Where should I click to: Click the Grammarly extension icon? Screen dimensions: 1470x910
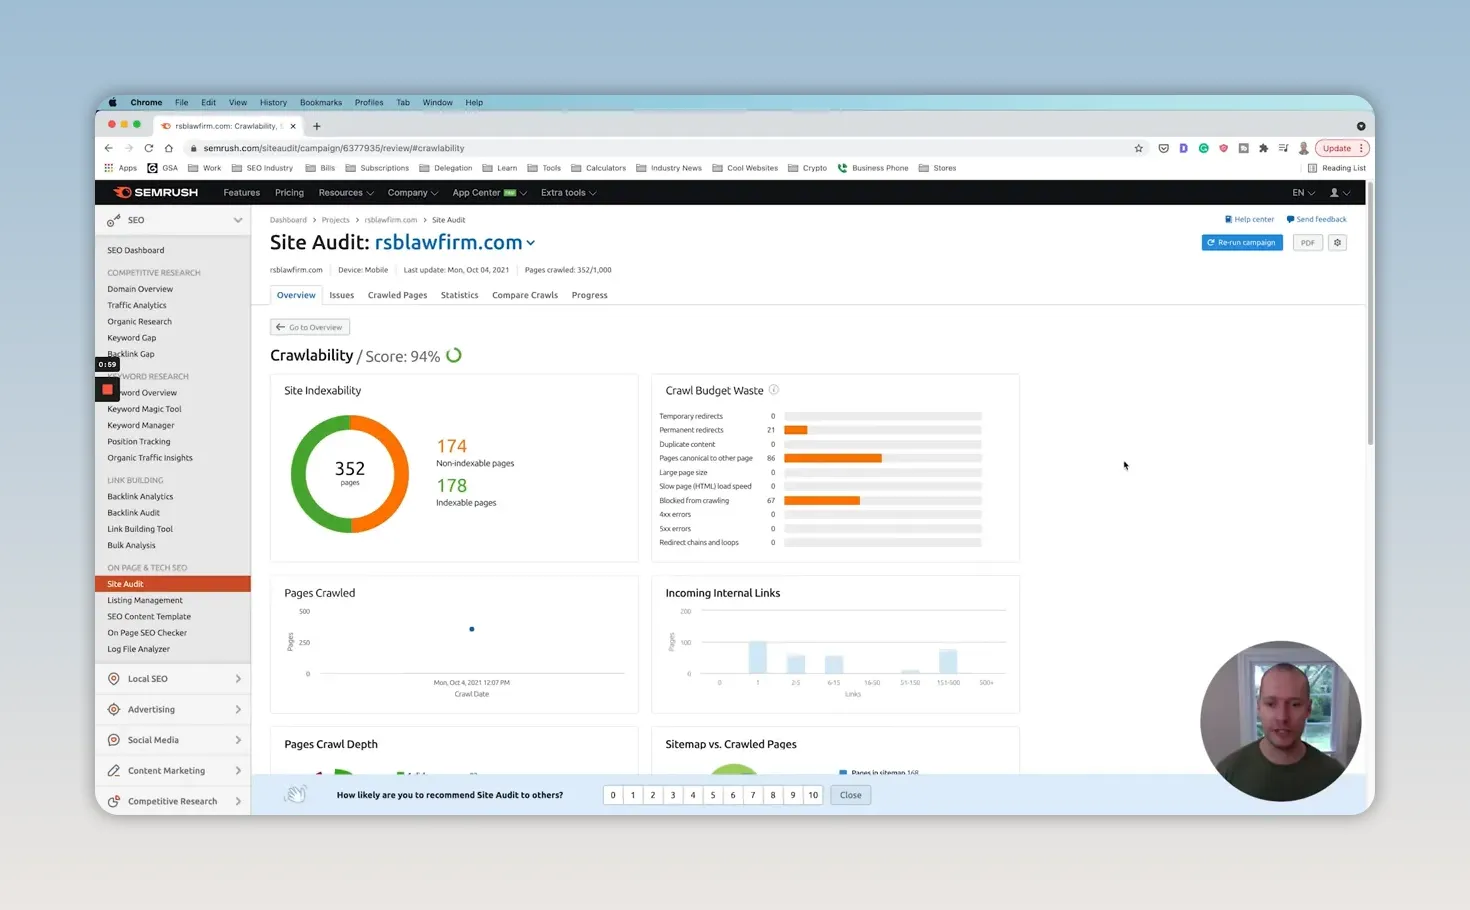pyautogui.click(x=1203, y=148)
